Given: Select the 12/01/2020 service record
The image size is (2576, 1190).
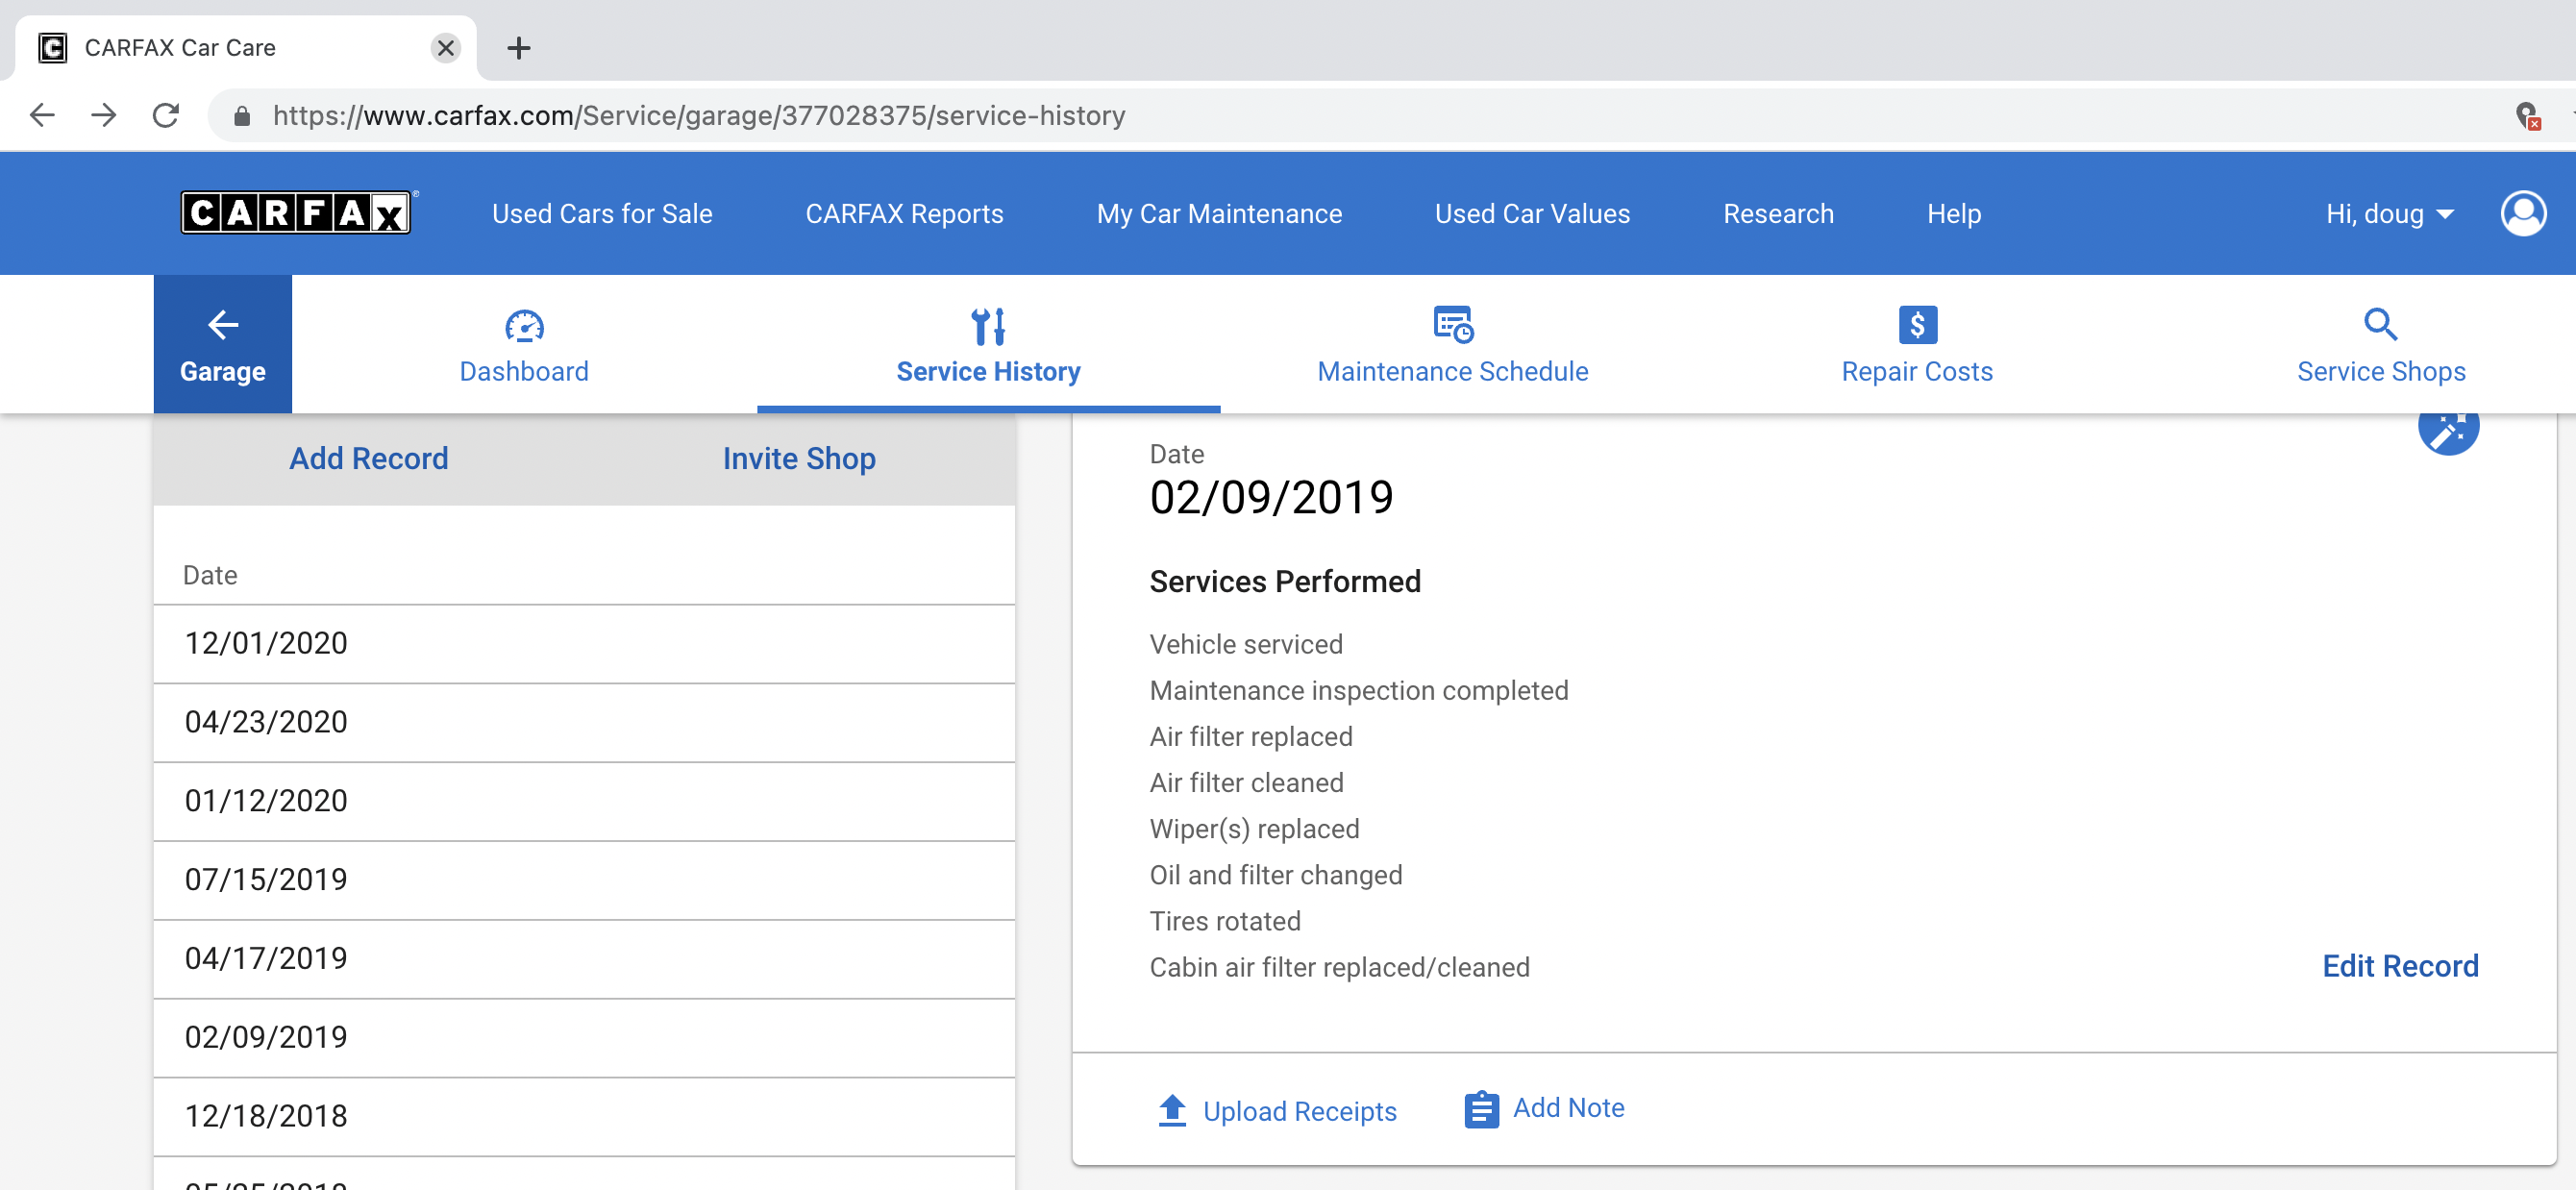Looking at the screenshot, I should 584,643.
